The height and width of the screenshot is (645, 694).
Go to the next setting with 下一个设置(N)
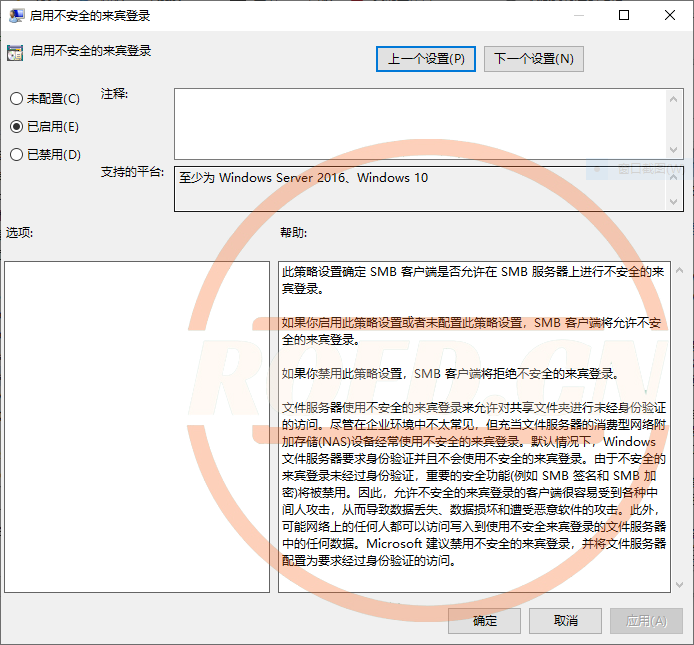[x=534, y=59]
